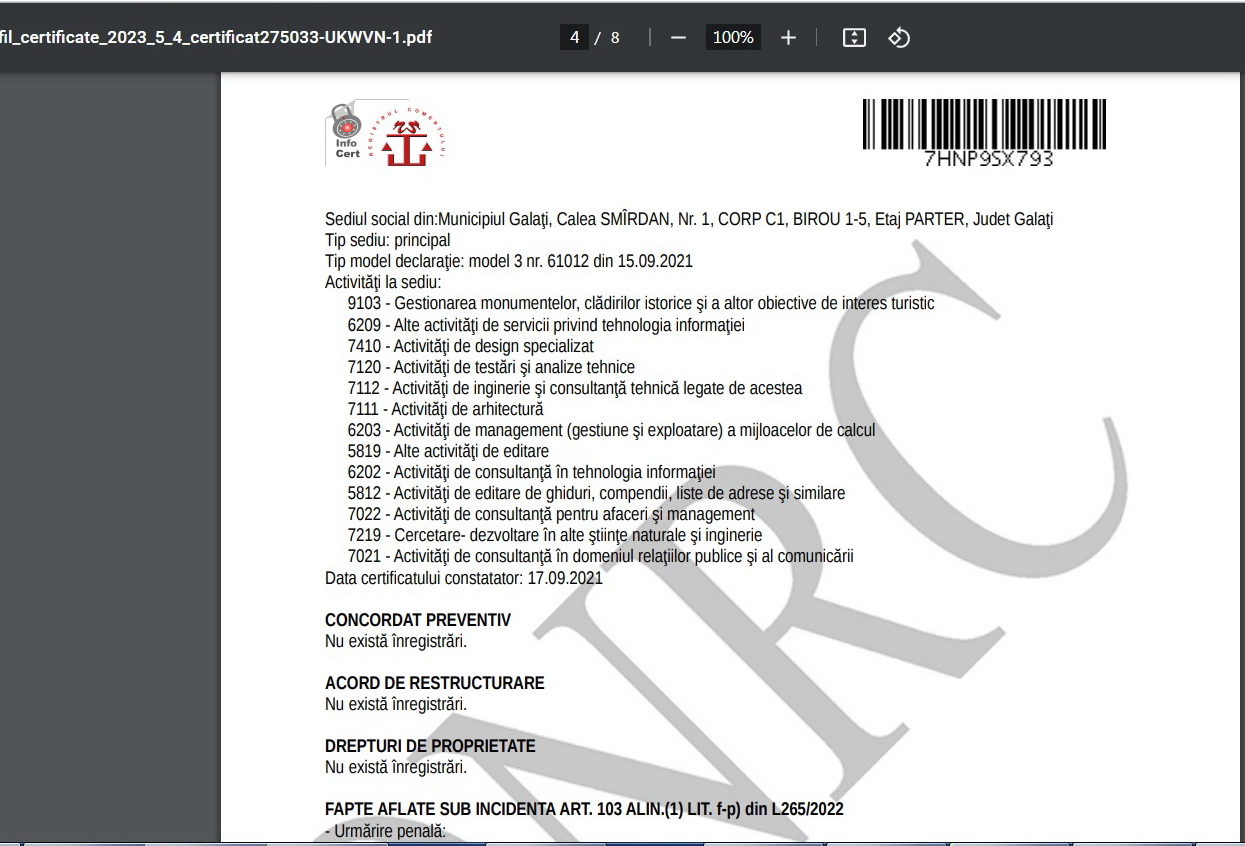Click the ACORD DE RESTRUCTURARE heading

click(434, 683)
